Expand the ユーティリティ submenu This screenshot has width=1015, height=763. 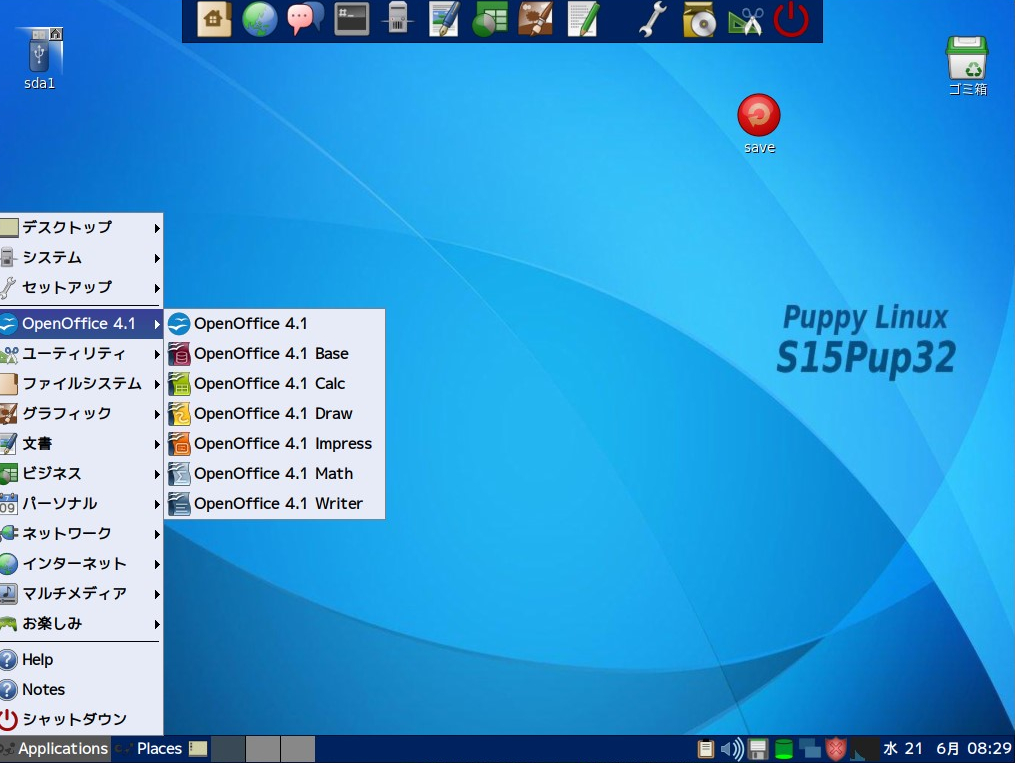[81, 353]
